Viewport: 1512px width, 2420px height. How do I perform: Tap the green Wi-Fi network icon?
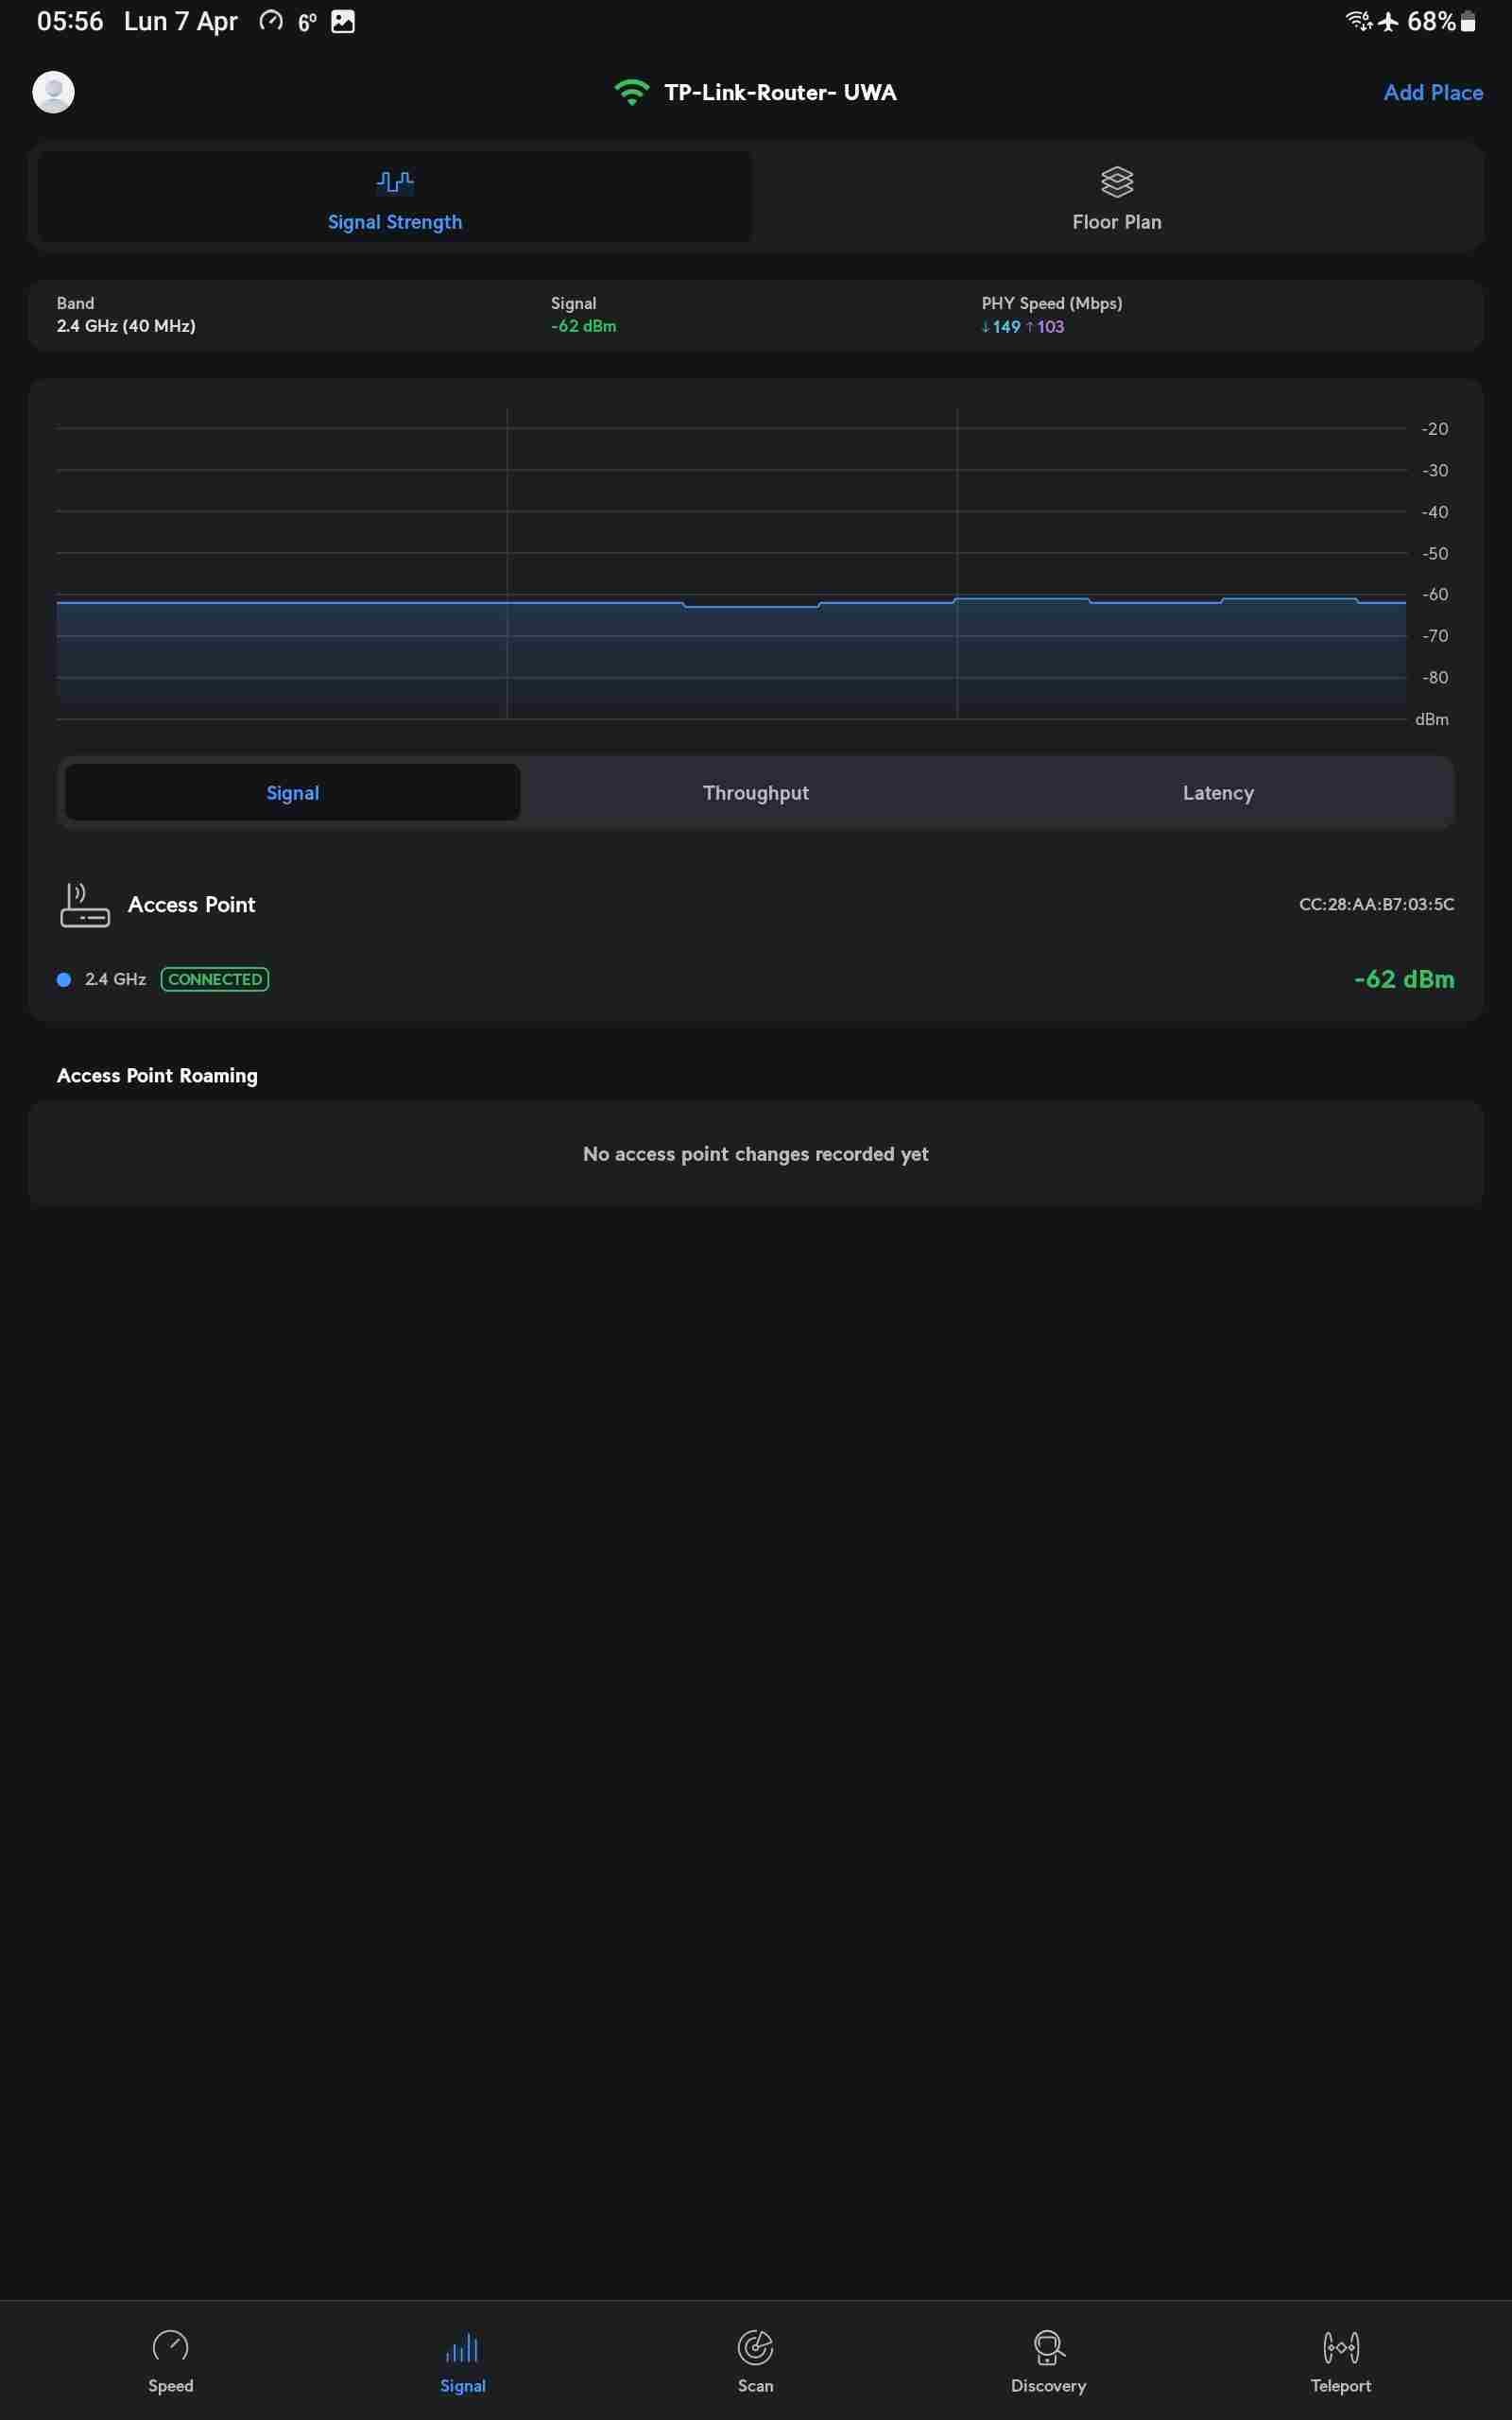tap(631, 93)
